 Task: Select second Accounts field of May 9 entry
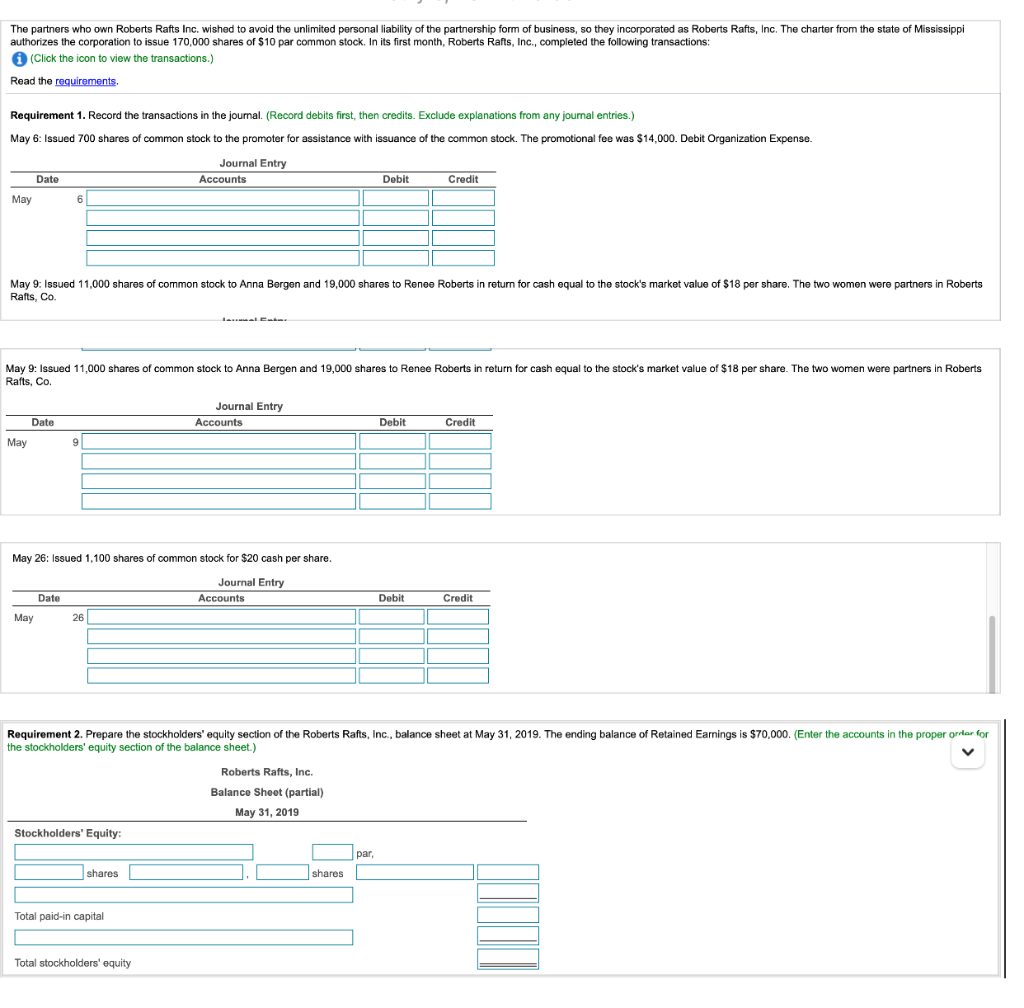[x=219, y=462]
